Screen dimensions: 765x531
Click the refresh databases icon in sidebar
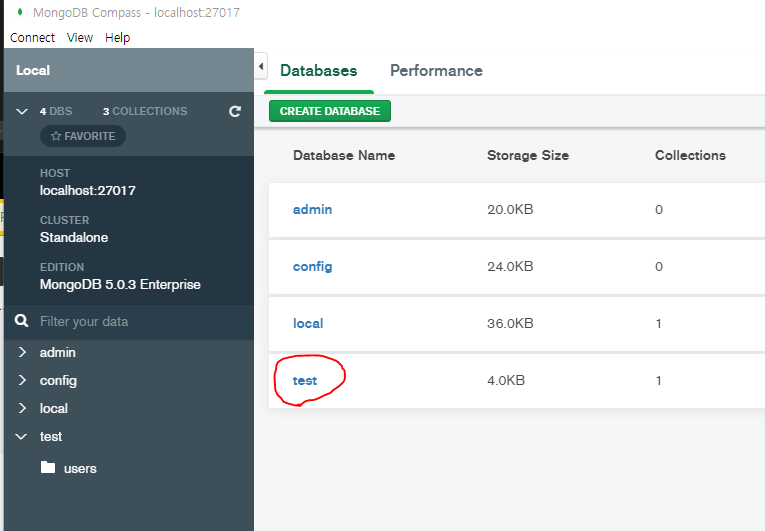pos(235,111)
